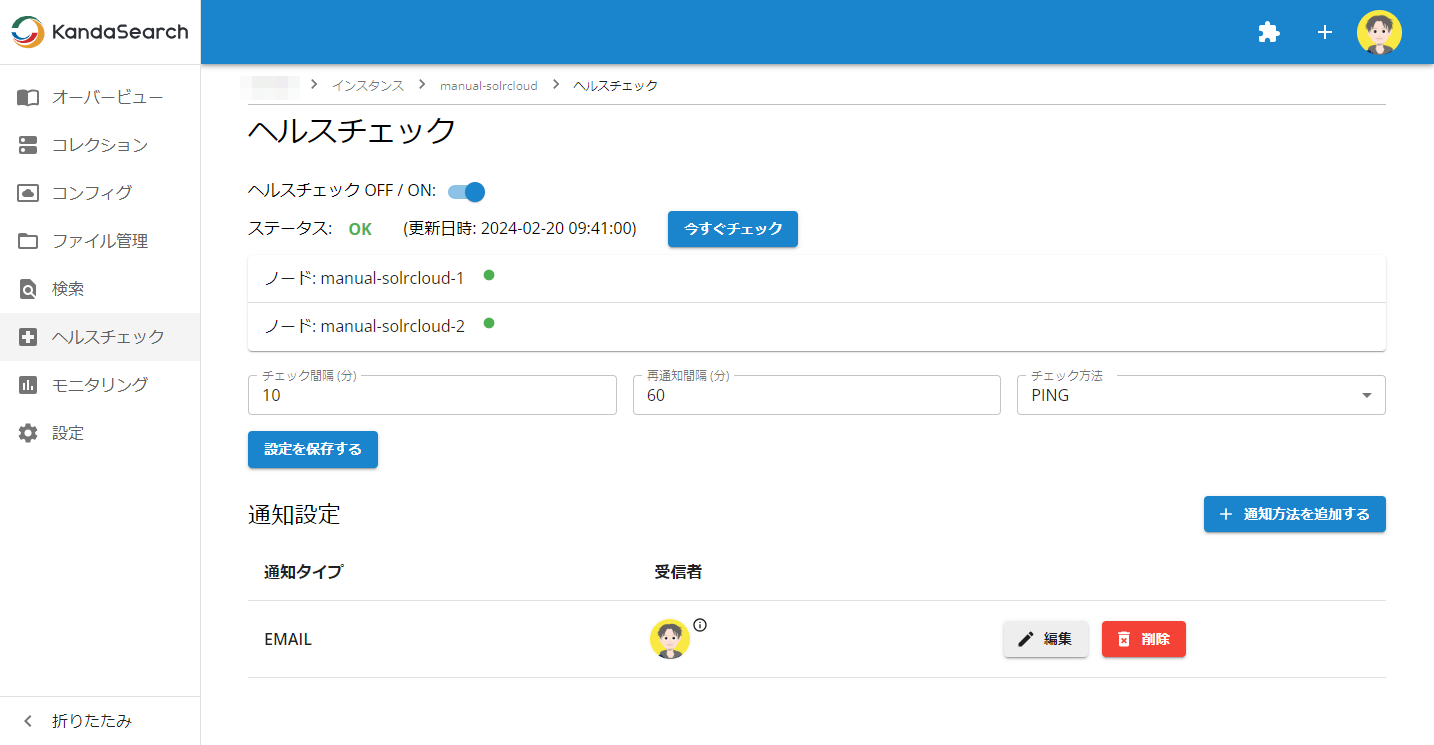
Task: Click the 通知タイプ column header
Action: 303,572
